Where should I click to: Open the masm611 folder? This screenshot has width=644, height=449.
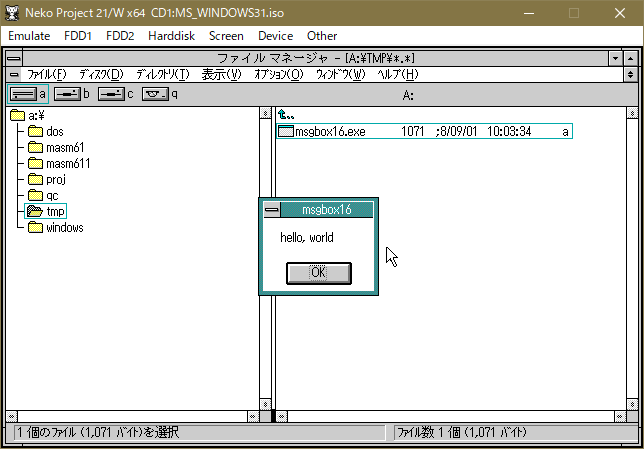(59, 163)
